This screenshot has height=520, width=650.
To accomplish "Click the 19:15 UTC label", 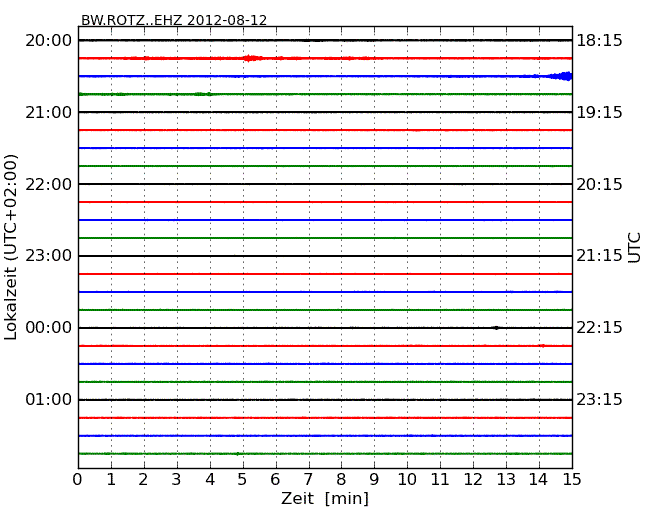I will pos(599,112).
